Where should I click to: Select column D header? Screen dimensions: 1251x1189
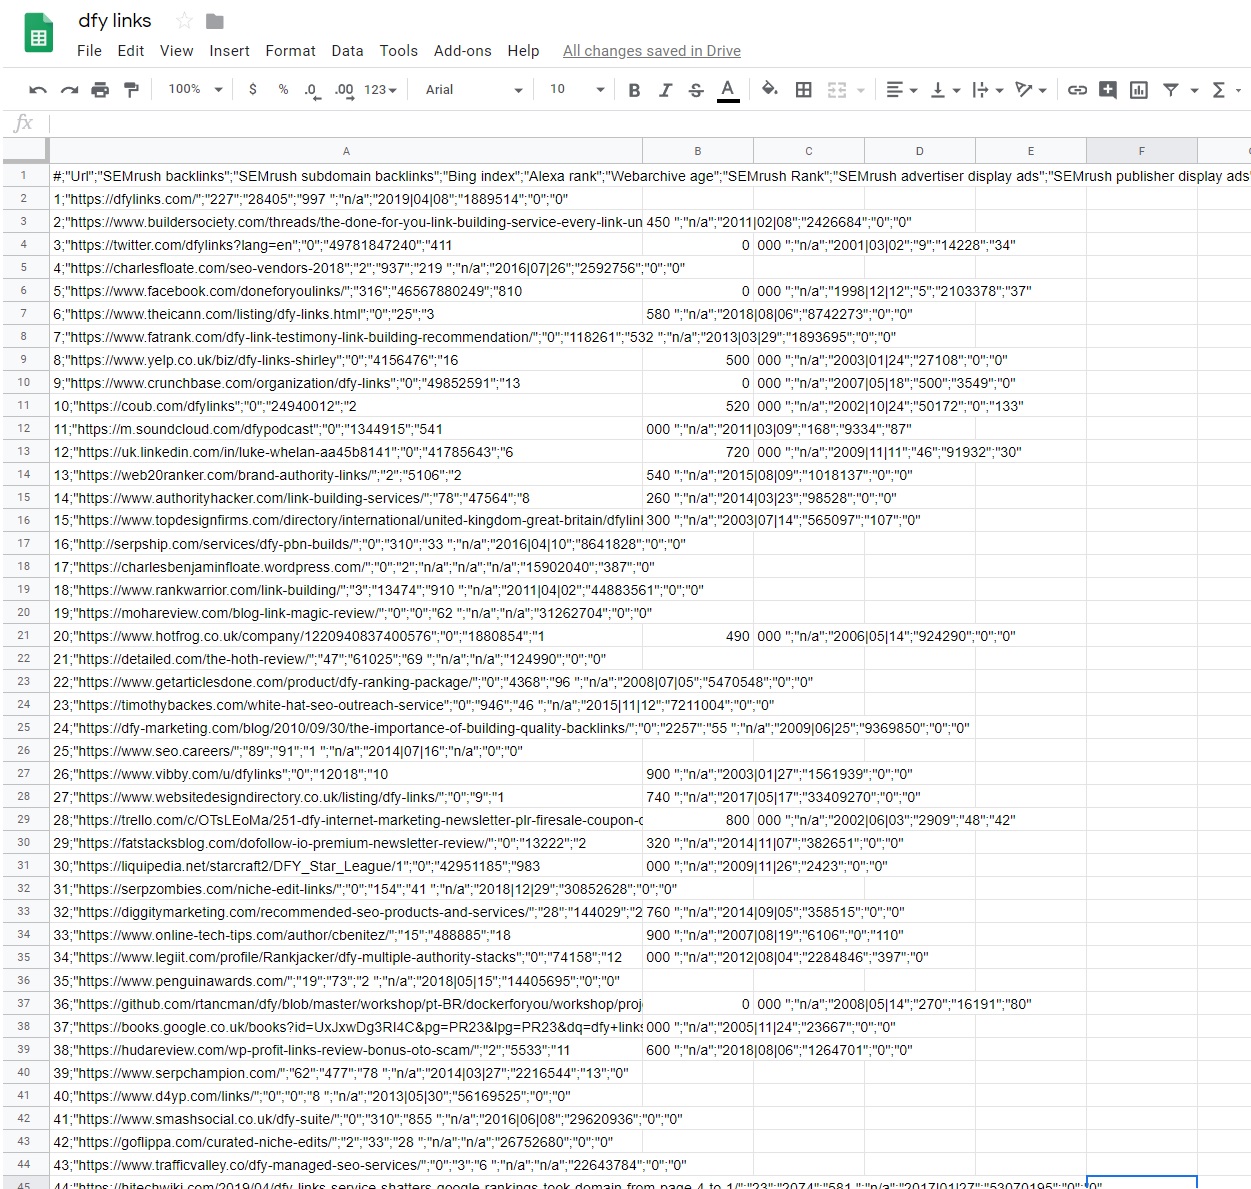pos(919,151)
